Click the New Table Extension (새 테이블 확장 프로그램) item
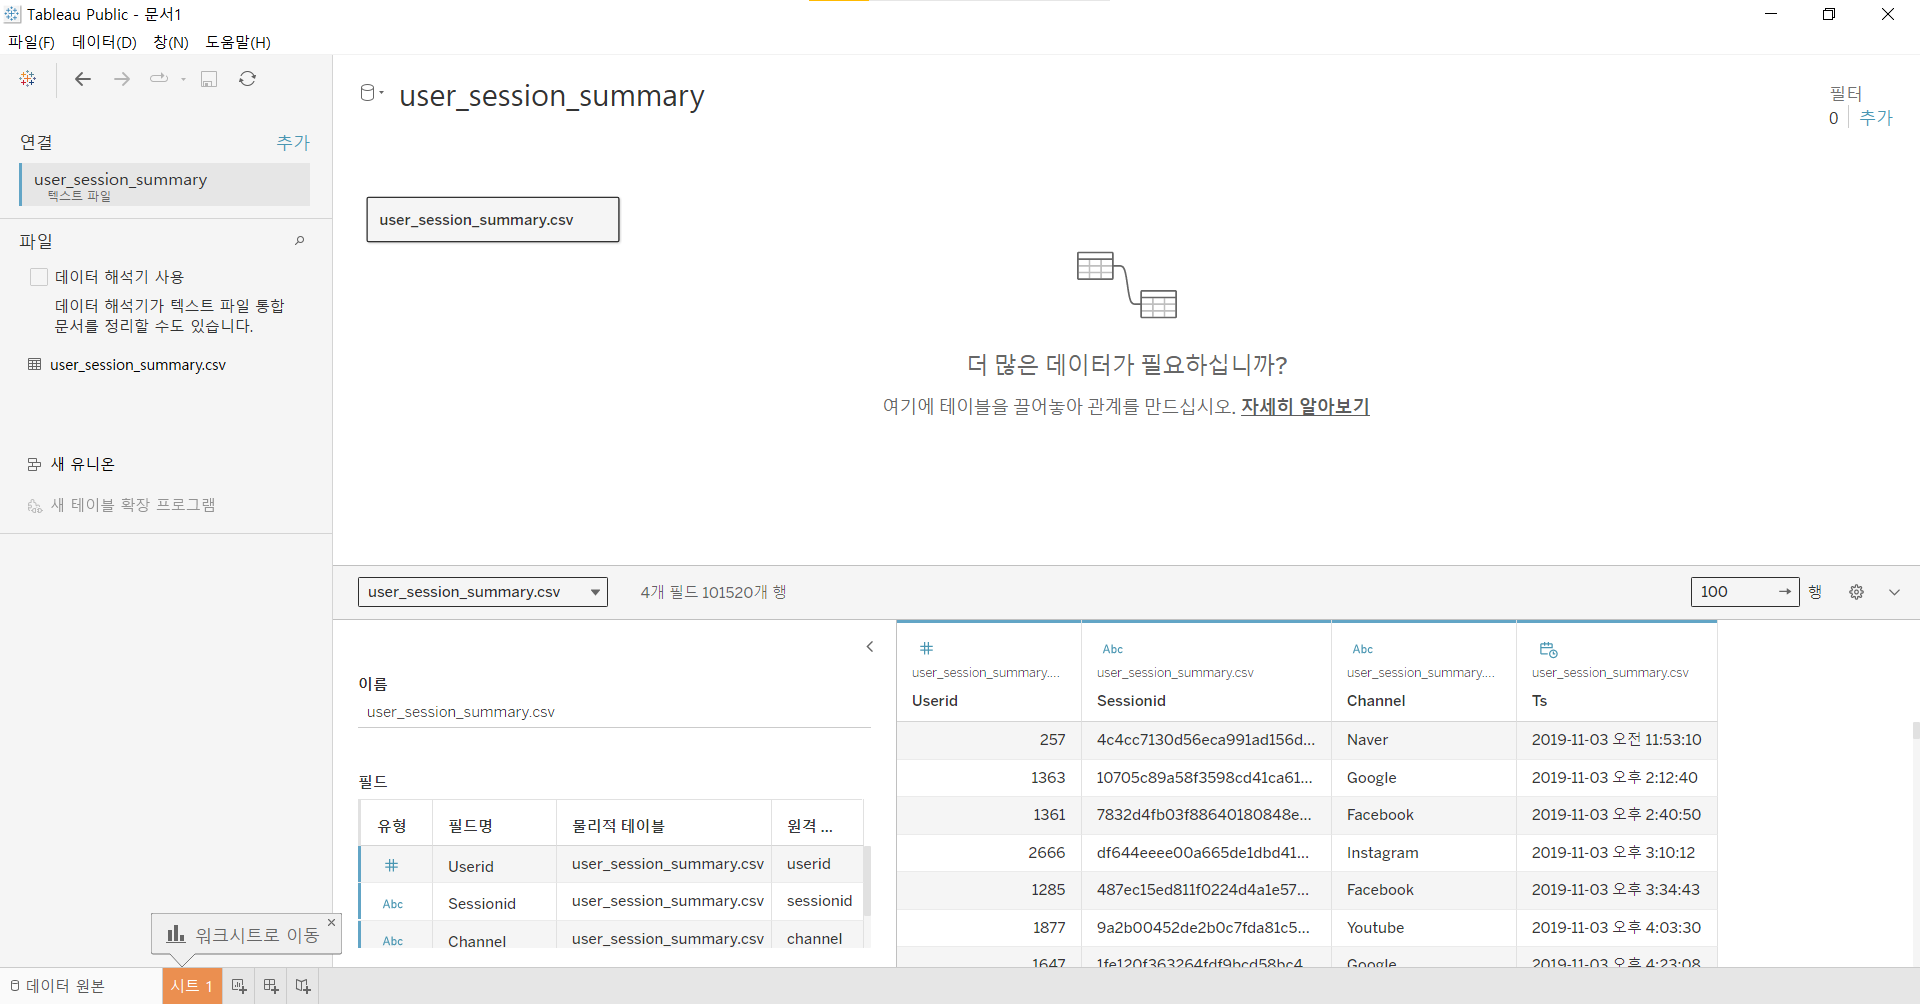Image resolution: width=1920 pixels, height=1004 pixels. click(122, 505)
